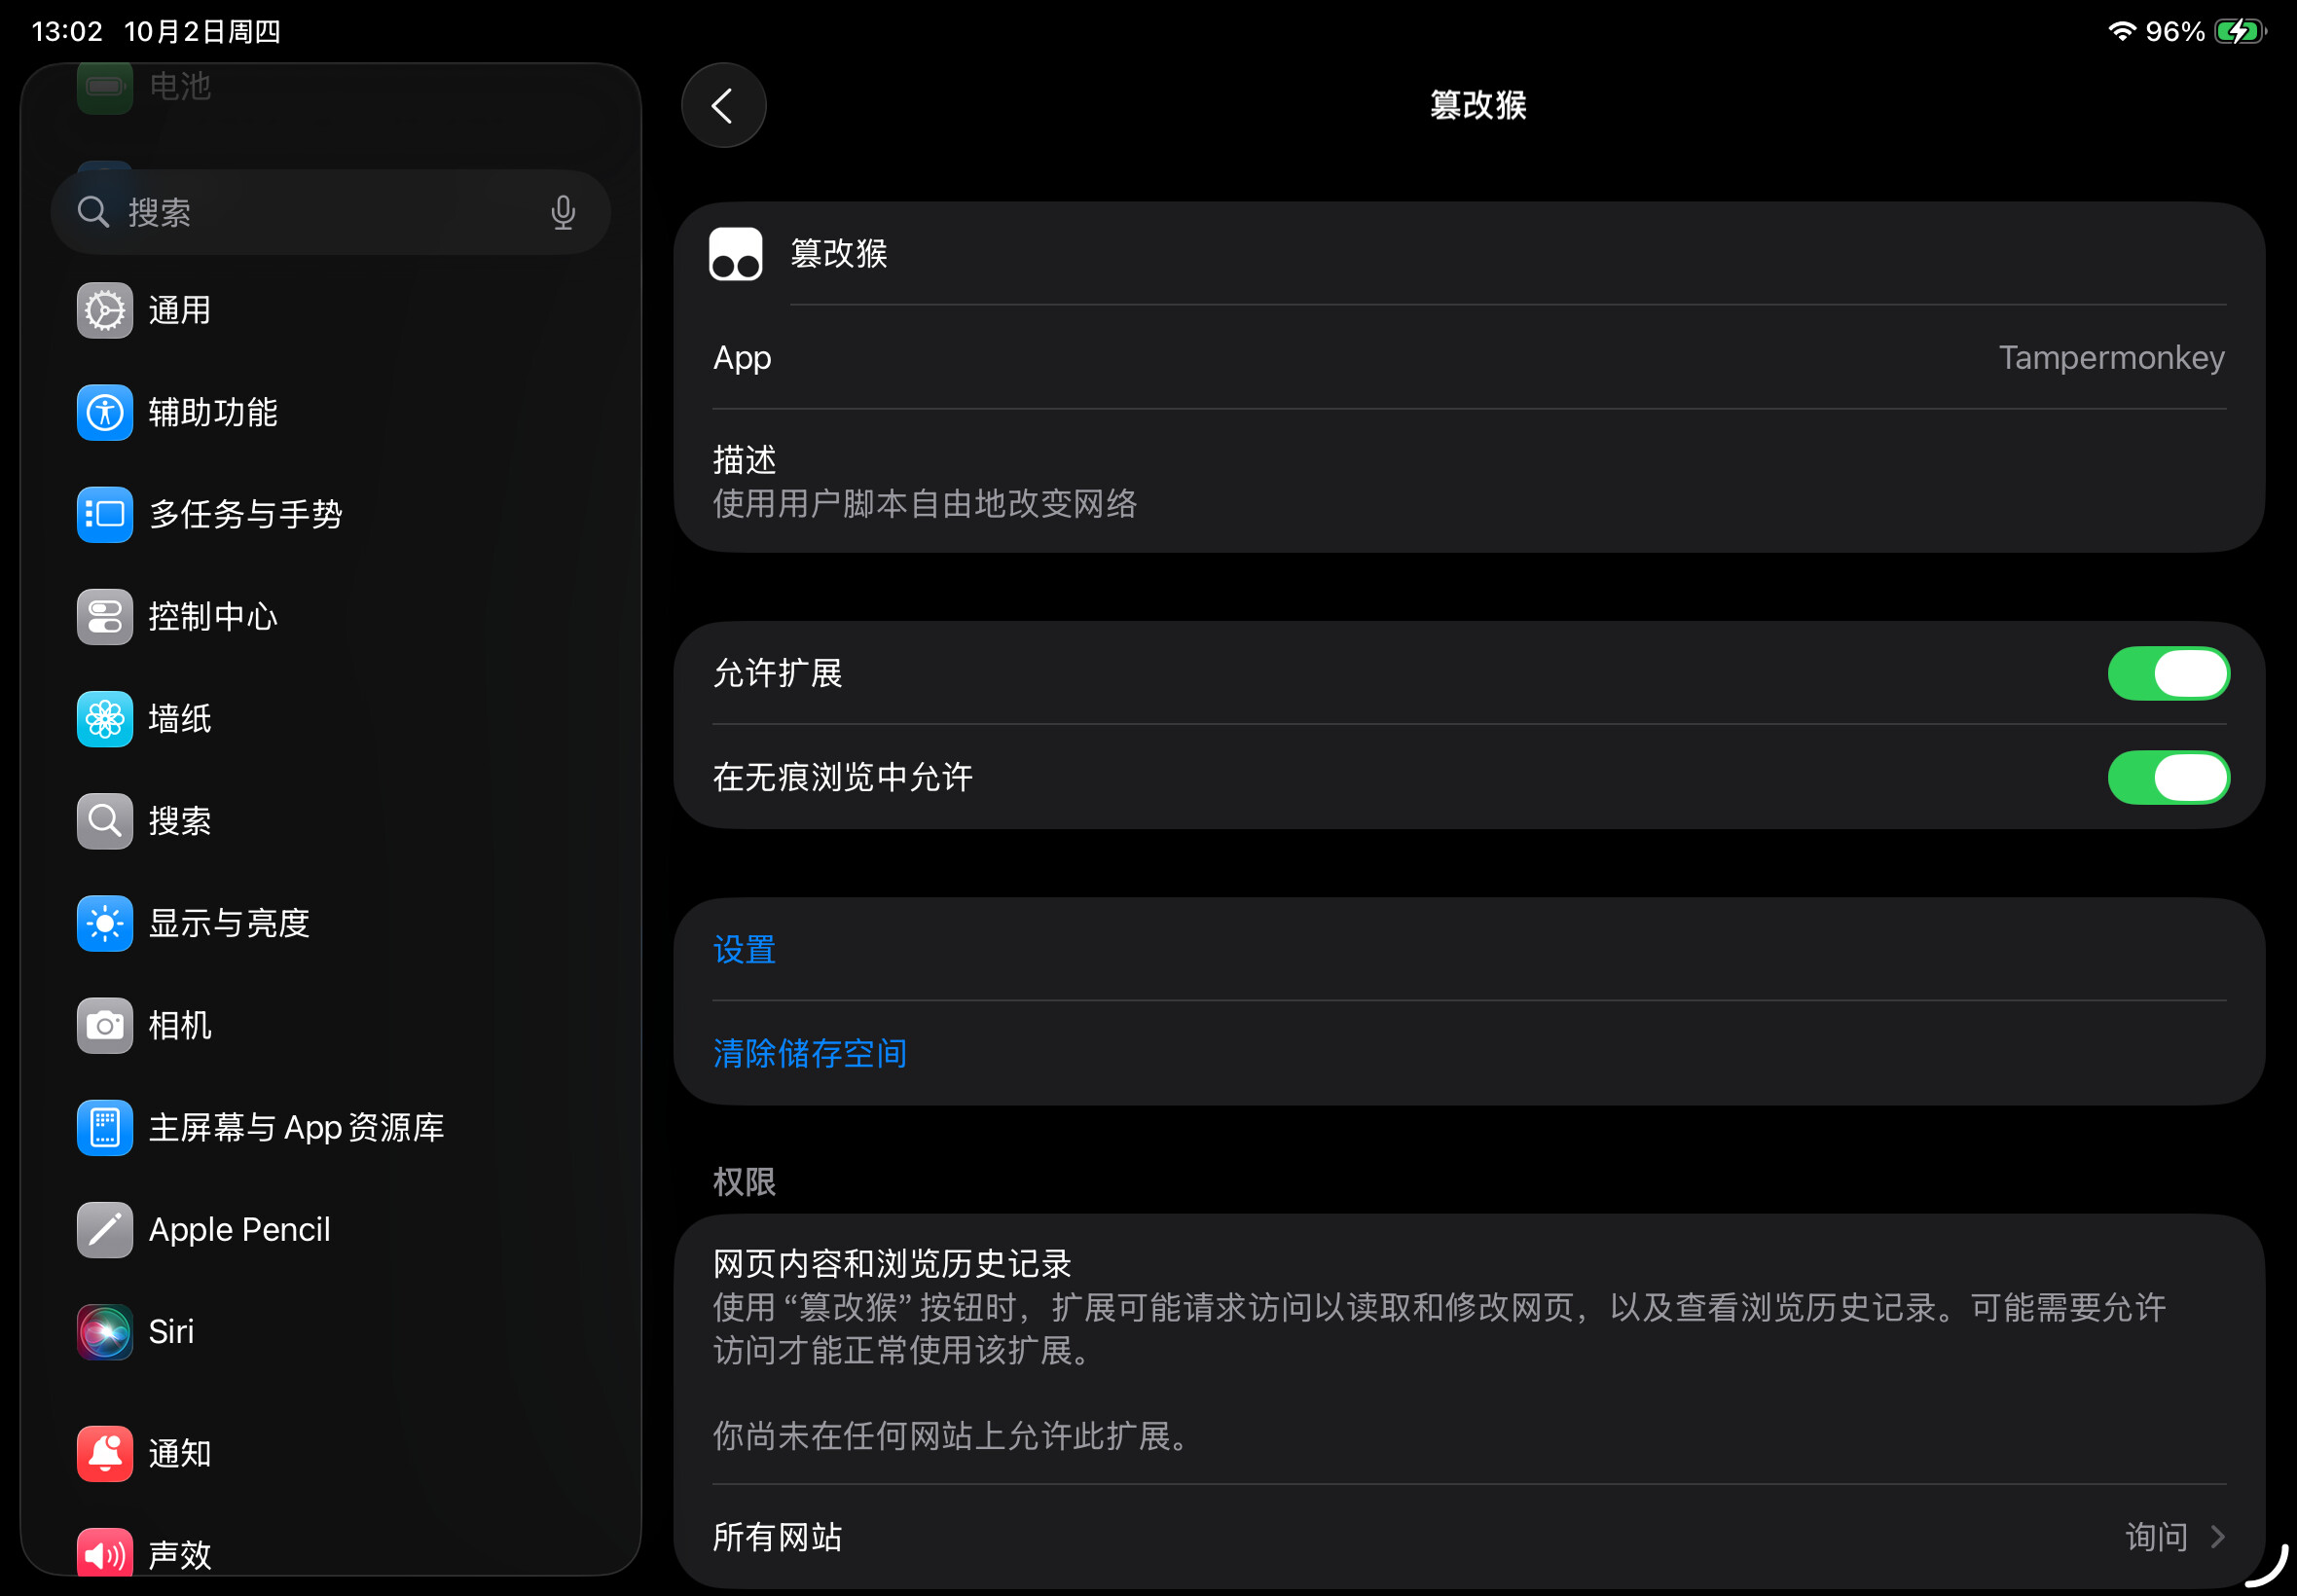Tap the Tampermonkey app icon
Viewport: 2297px width, 1596px height.
735,254
